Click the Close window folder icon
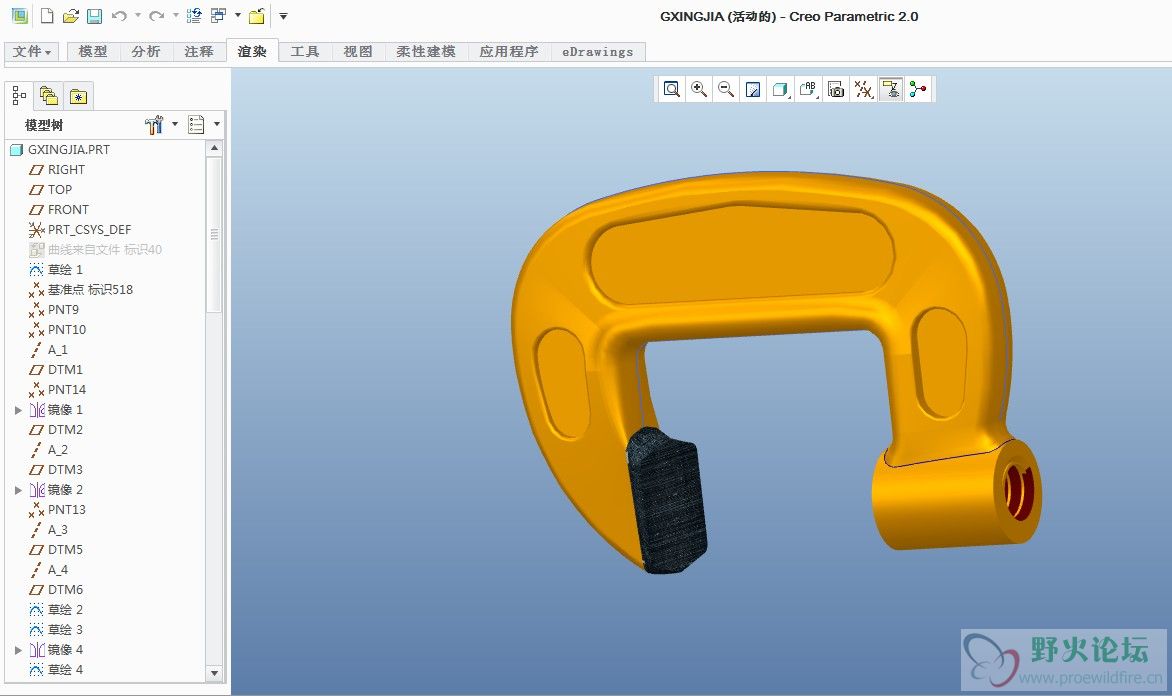The width and height of the screenshot is (1172, 696). tap(256, 16)
